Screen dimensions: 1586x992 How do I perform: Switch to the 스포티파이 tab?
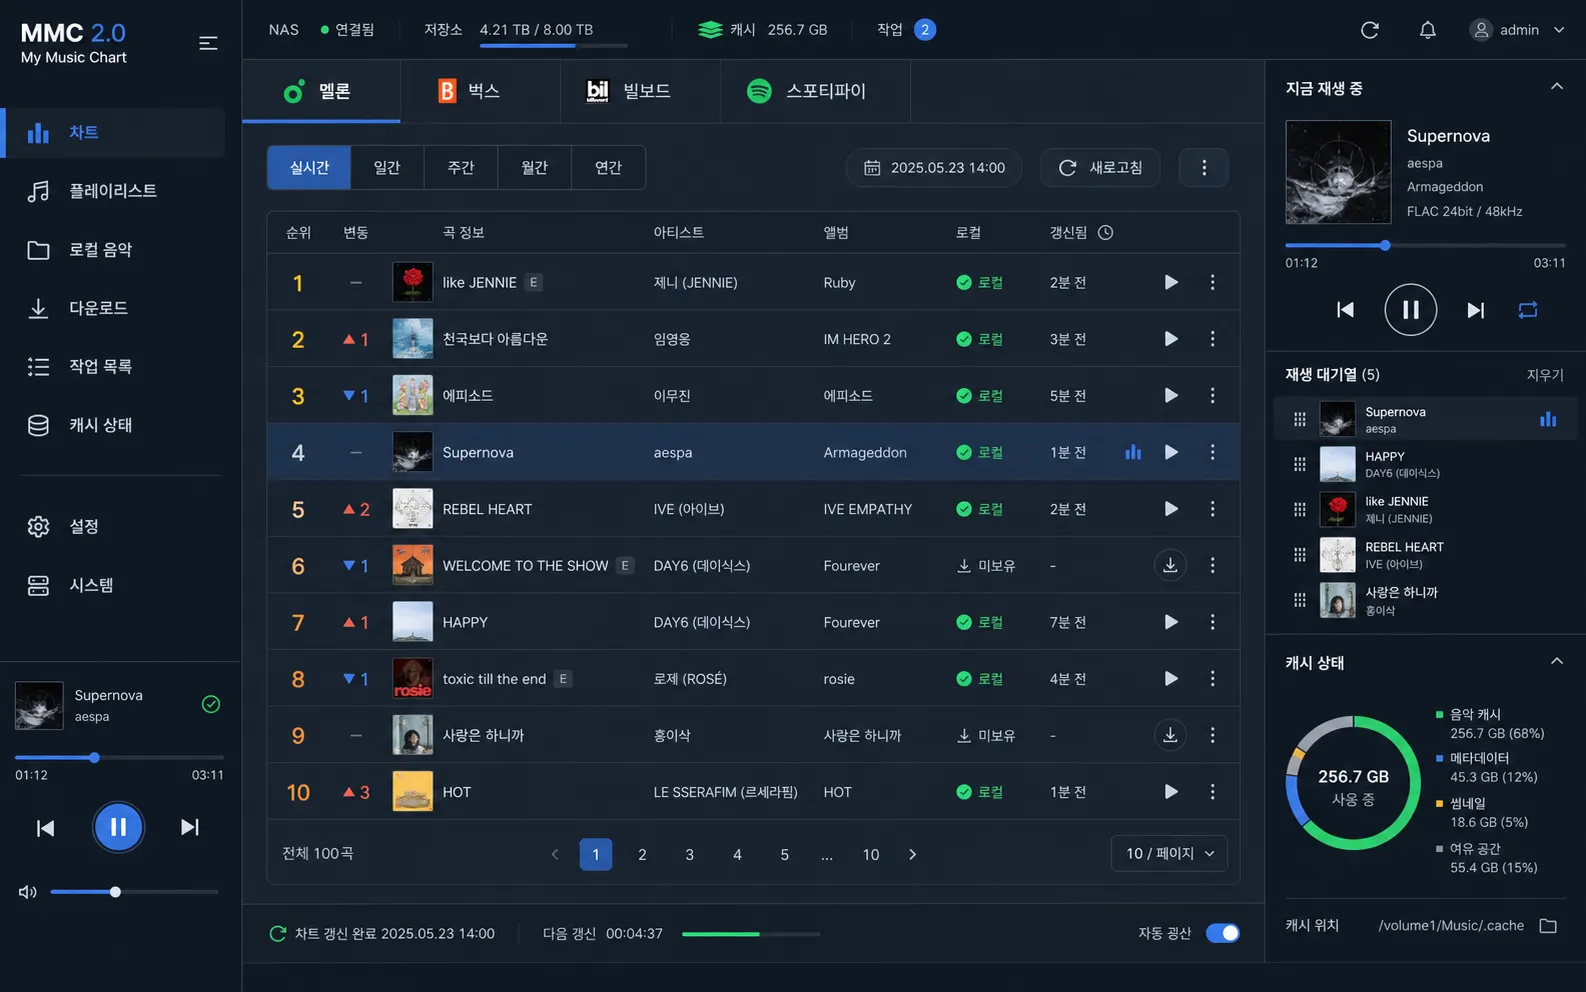click(x=815, y=91)
